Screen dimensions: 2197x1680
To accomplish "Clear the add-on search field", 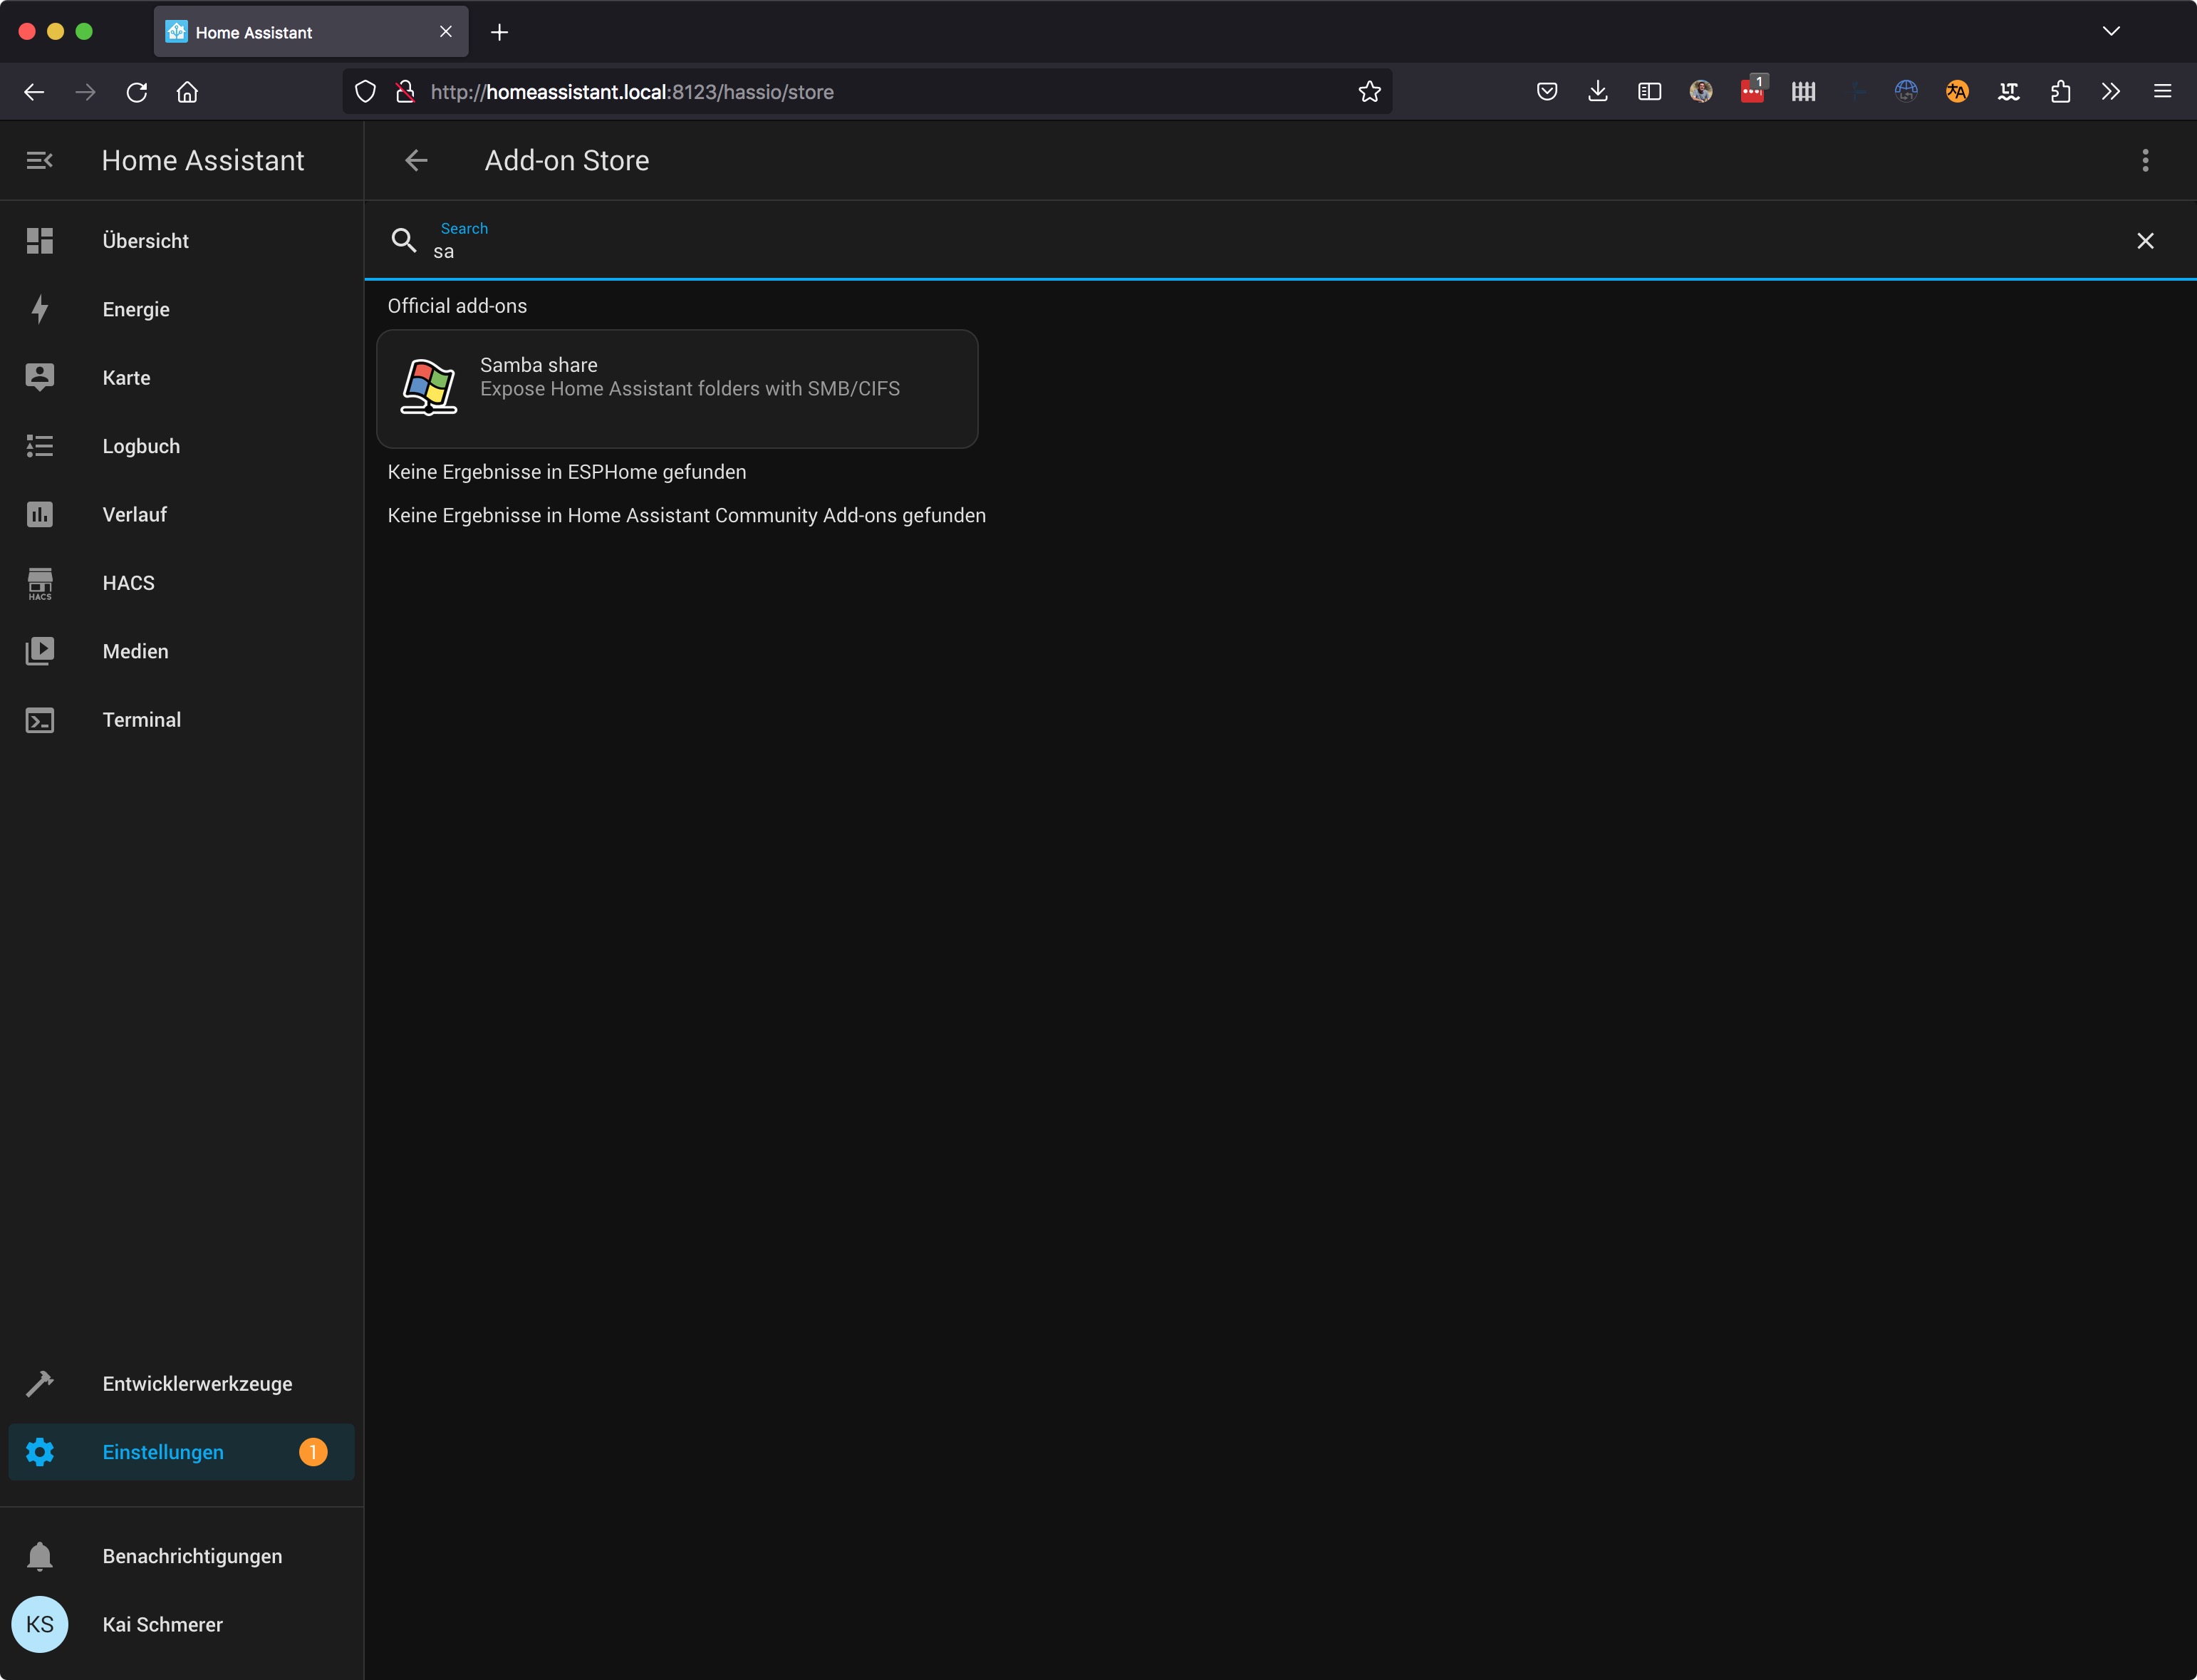I will [2145, 241].
